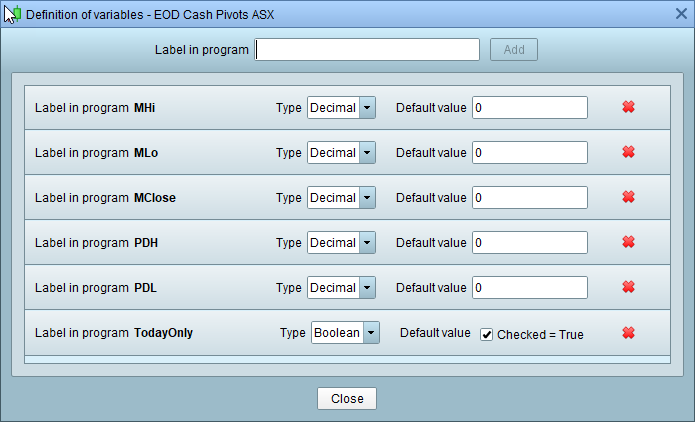Click the MHi Default value field

530,107
